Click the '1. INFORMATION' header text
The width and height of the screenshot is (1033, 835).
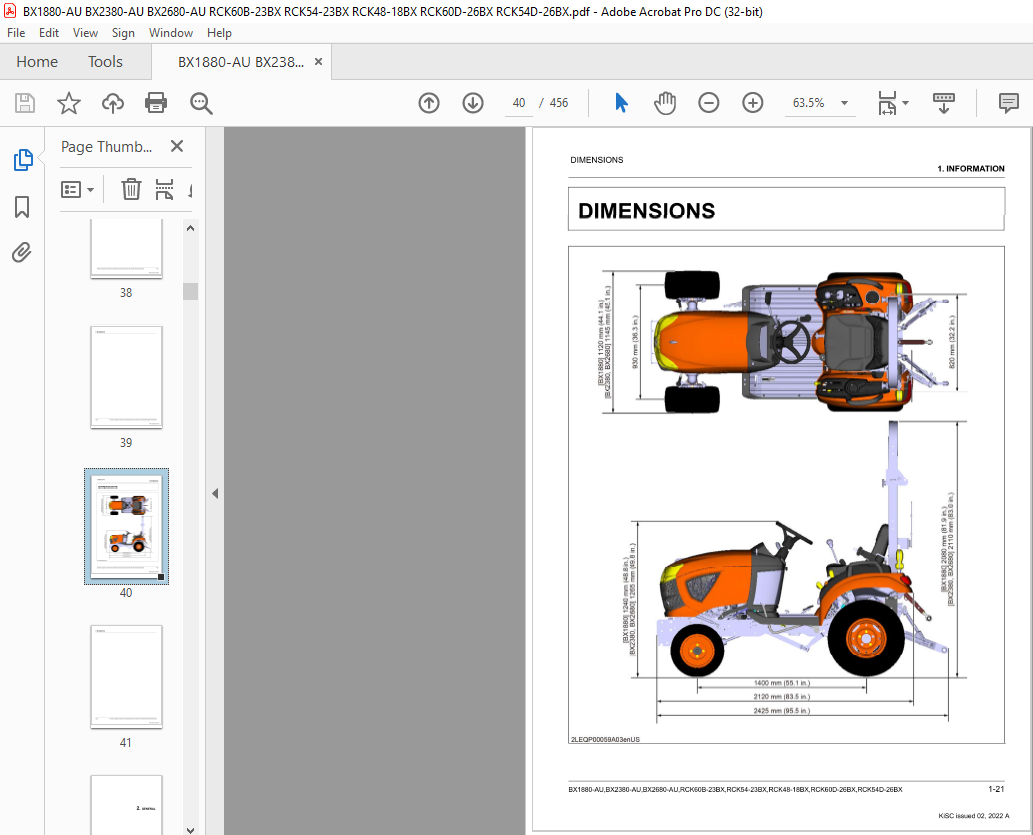[x=970, y=169]
